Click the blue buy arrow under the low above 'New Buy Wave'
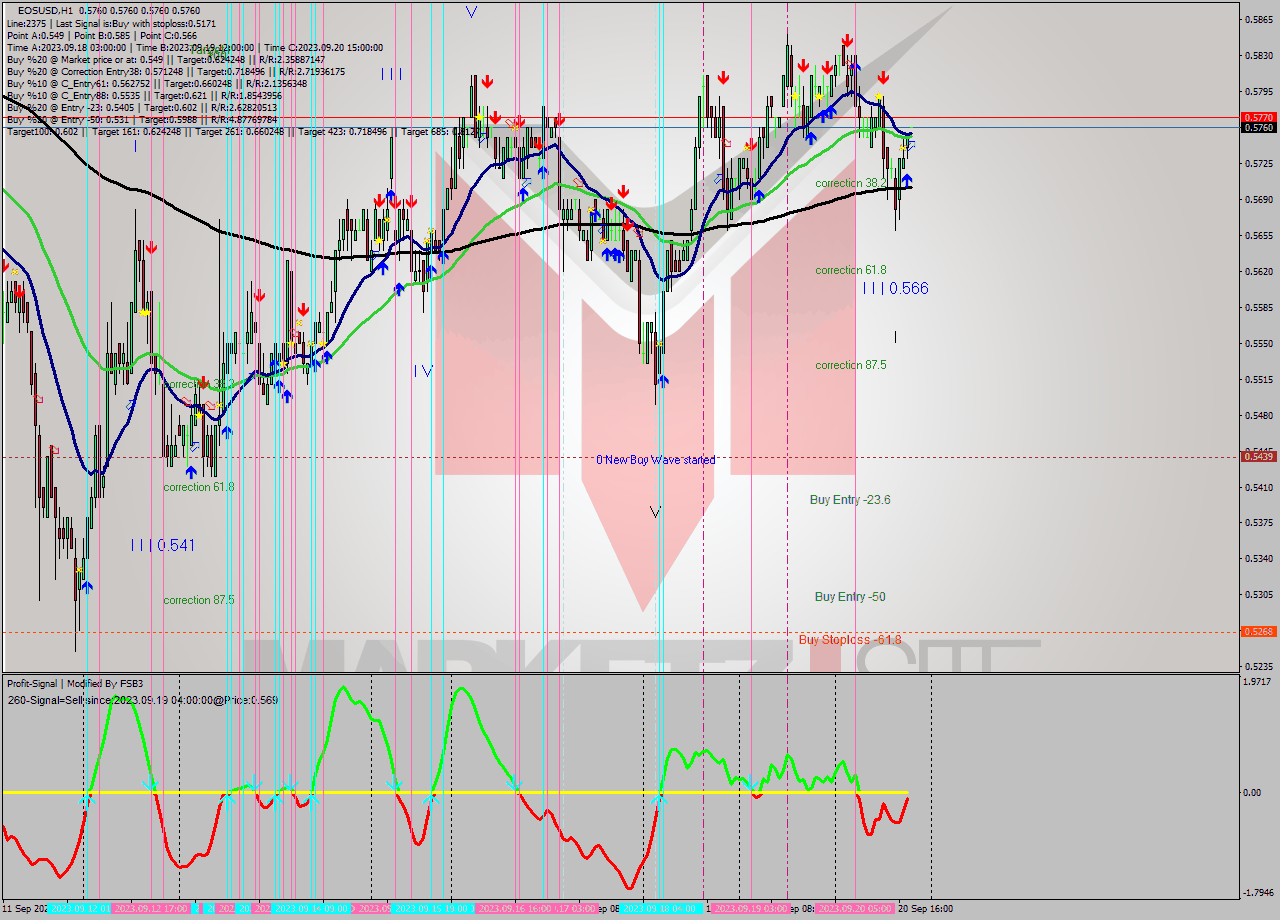This screenshot has width=1280, height=920. pyautogui.click(x=662, y=381)
